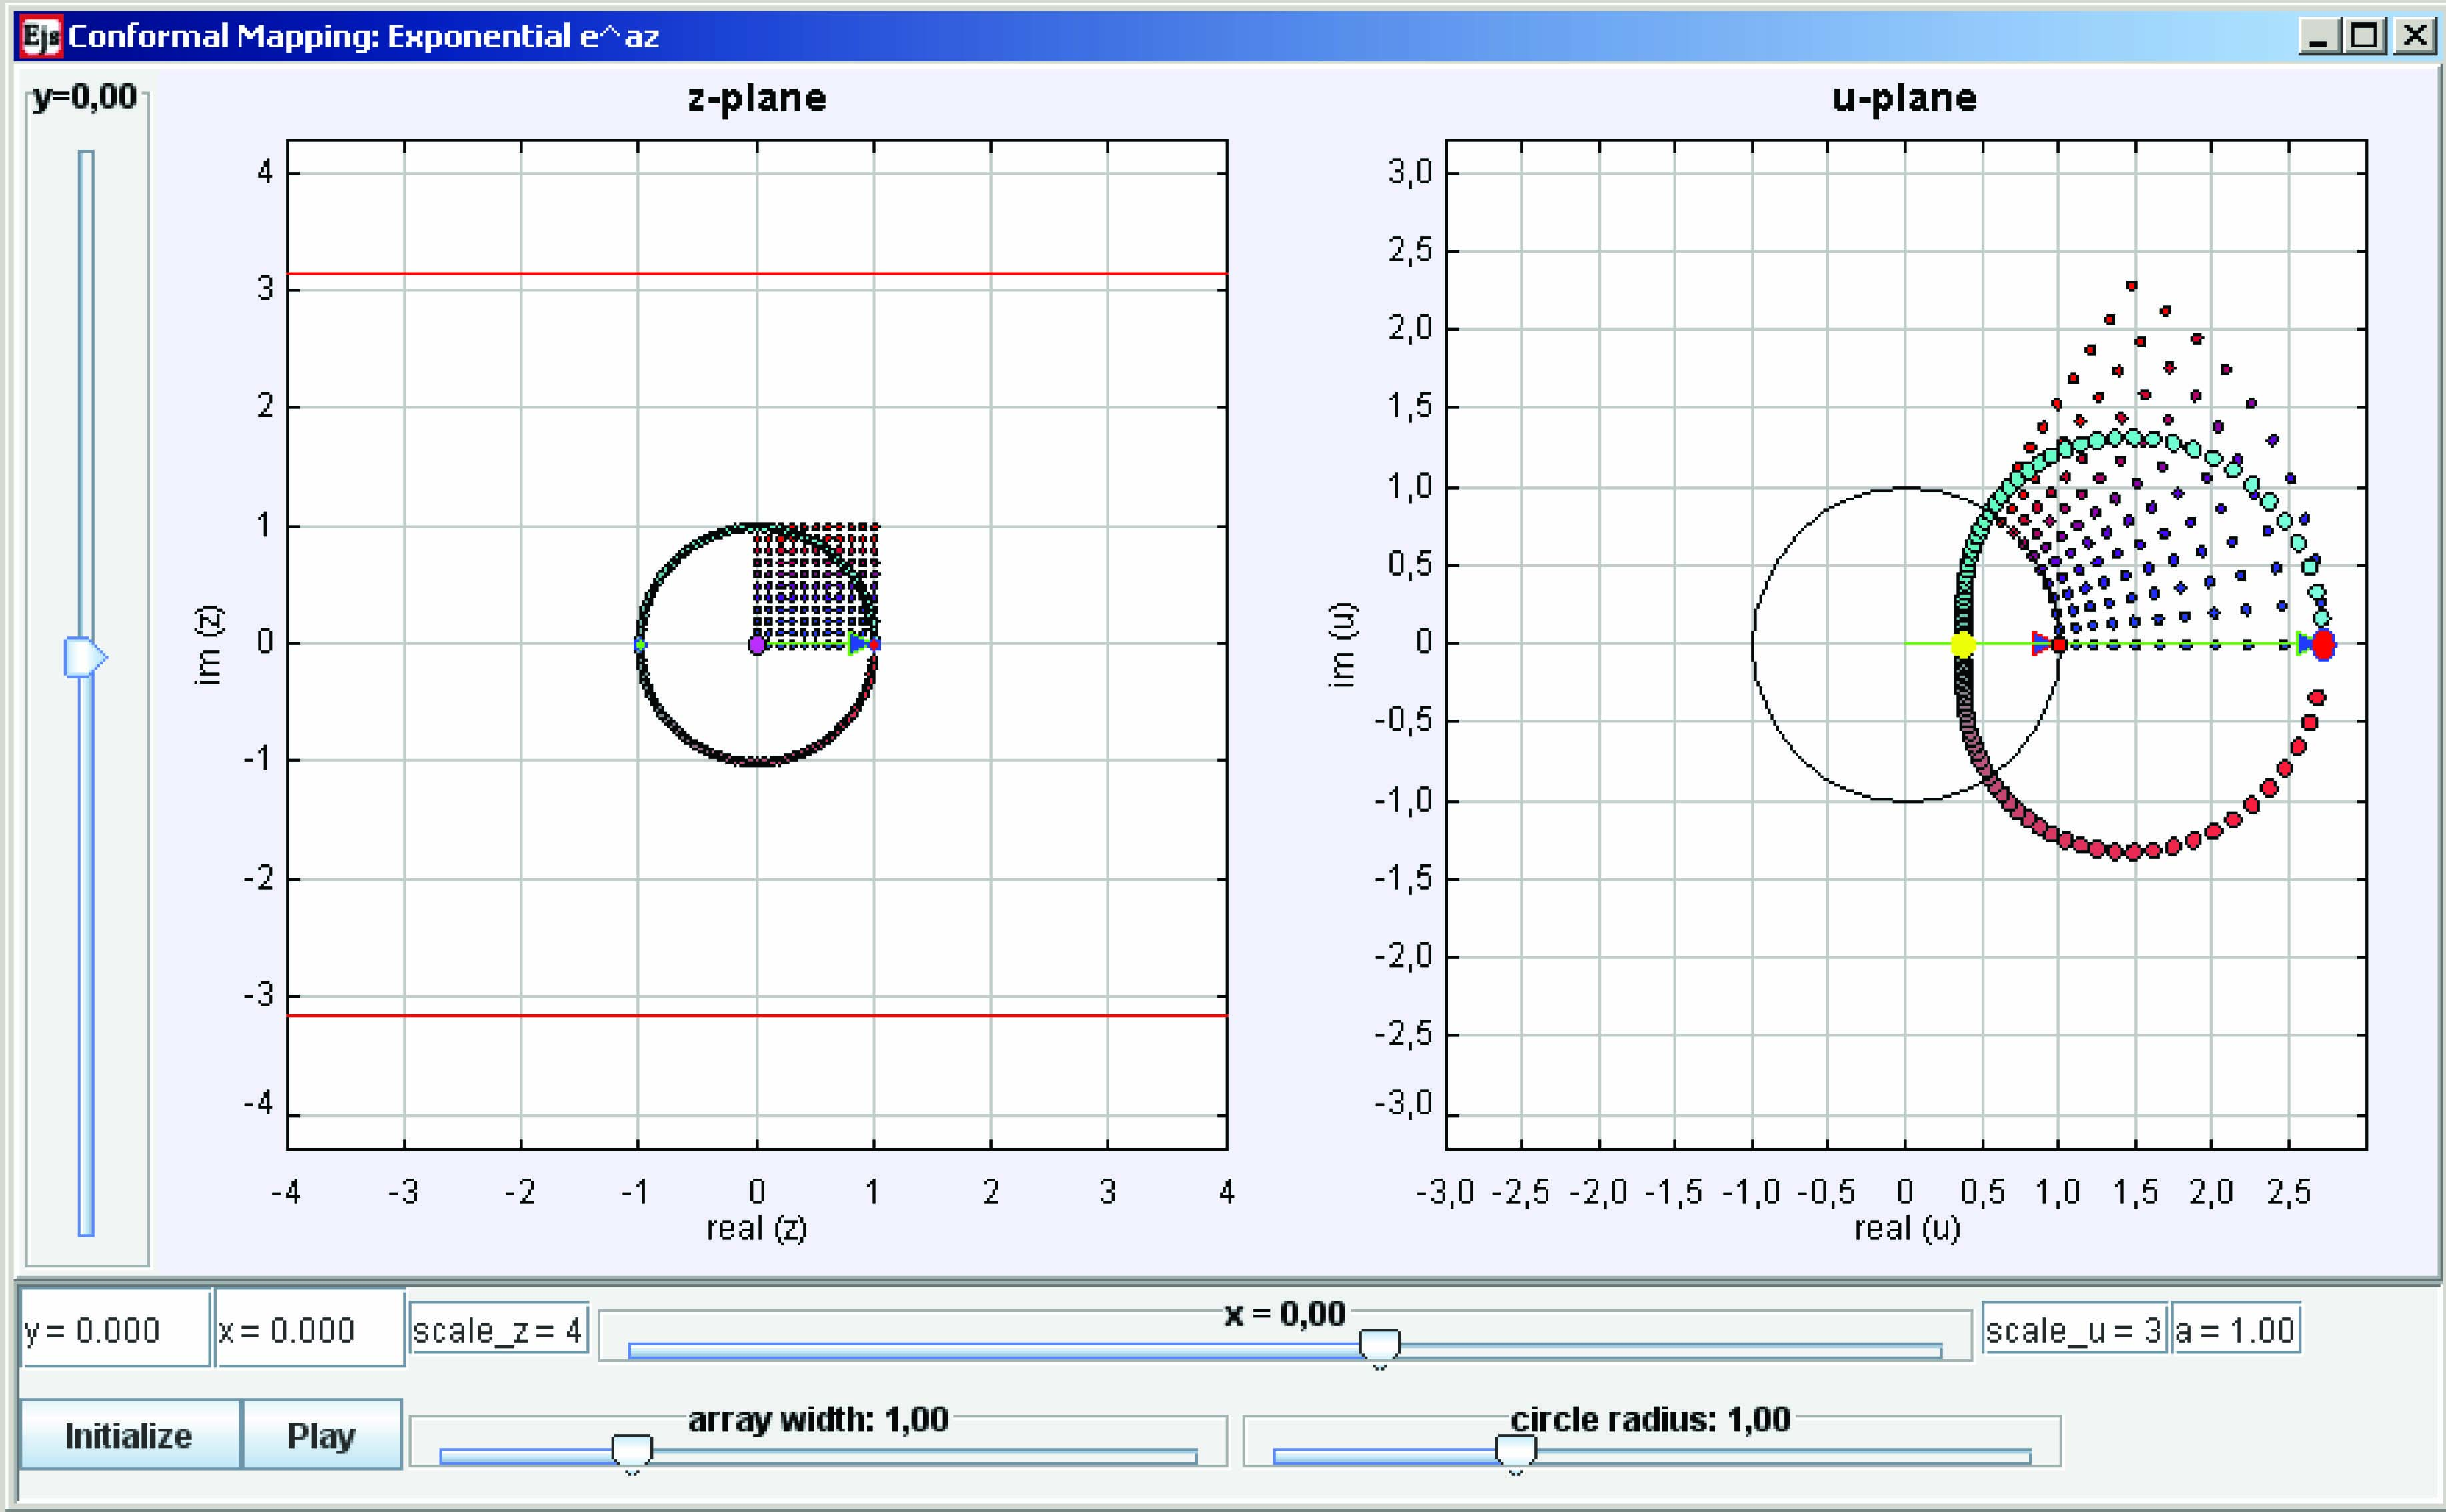Click the x = 0,00 slider label
Viewport: 2446px width, 1512px height.
[x=1285, y=1313]
